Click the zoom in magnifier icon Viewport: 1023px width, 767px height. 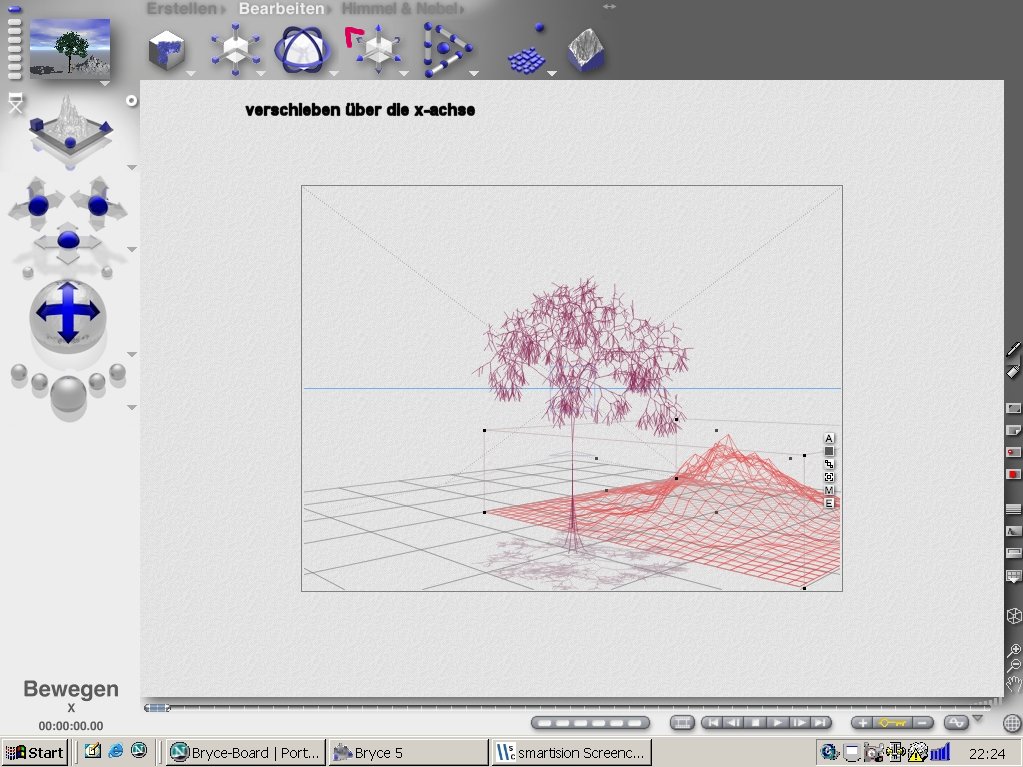pos(1013,650)
